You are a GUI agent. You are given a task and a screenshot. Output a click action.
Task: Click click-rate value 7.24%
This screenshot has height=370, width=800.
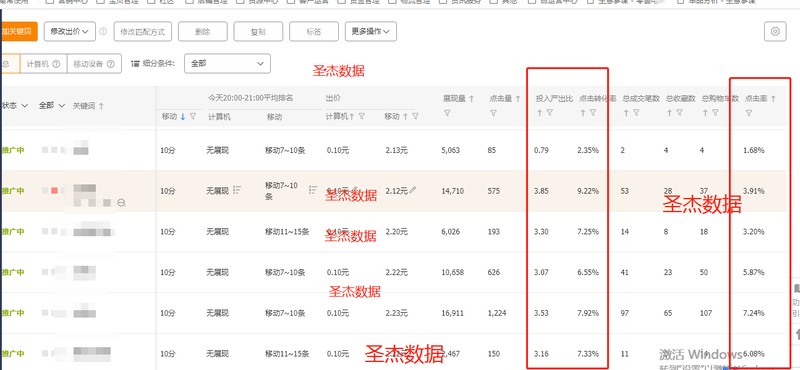point(754,313)
